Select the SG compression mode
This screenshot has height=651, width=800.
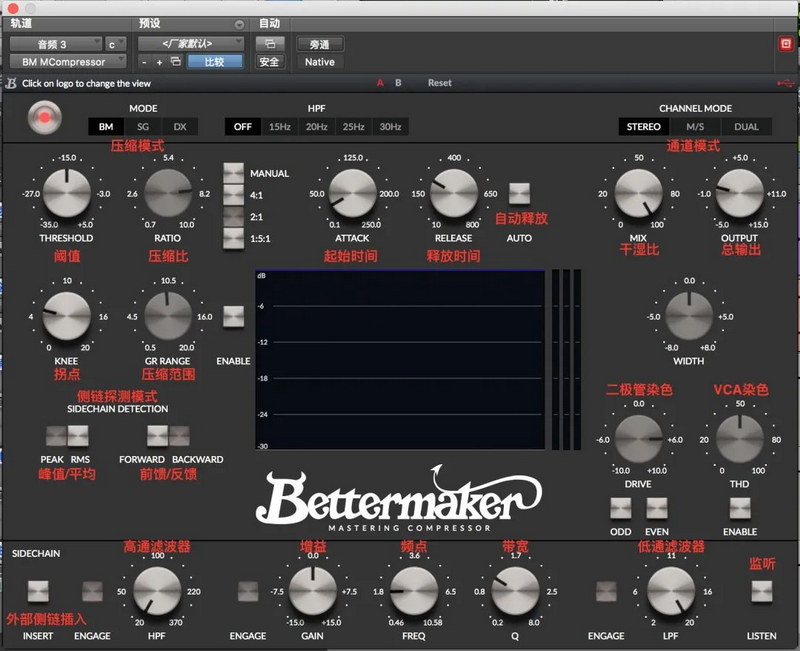pyautogui.click(x=143, y=127)
